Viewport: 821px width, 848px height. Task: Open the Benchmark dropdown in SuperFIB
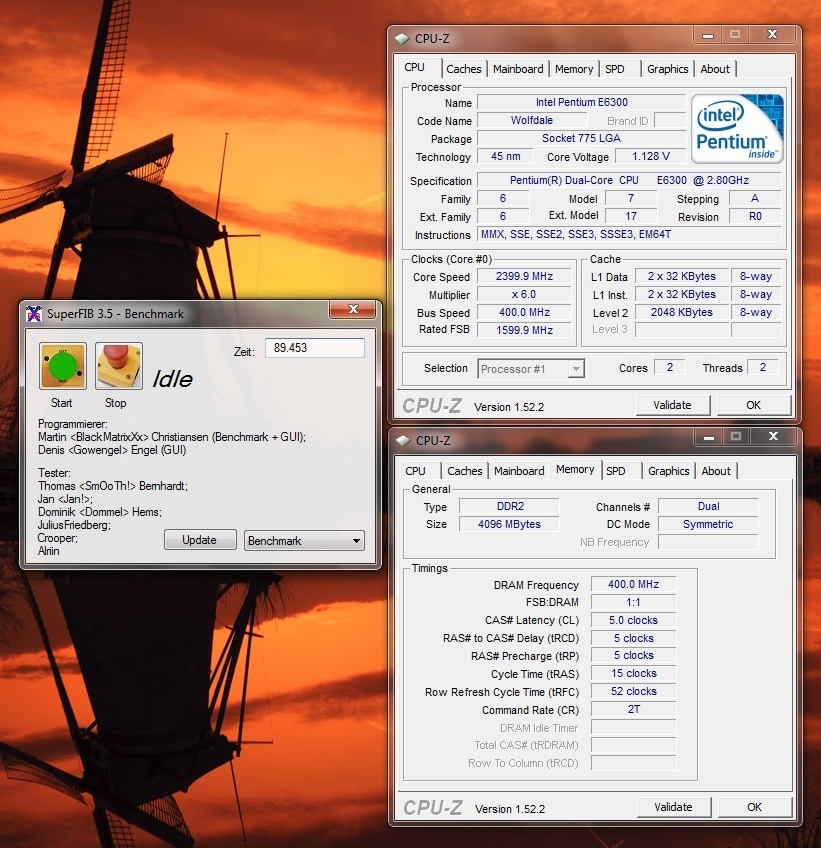[x=304, y=540]
